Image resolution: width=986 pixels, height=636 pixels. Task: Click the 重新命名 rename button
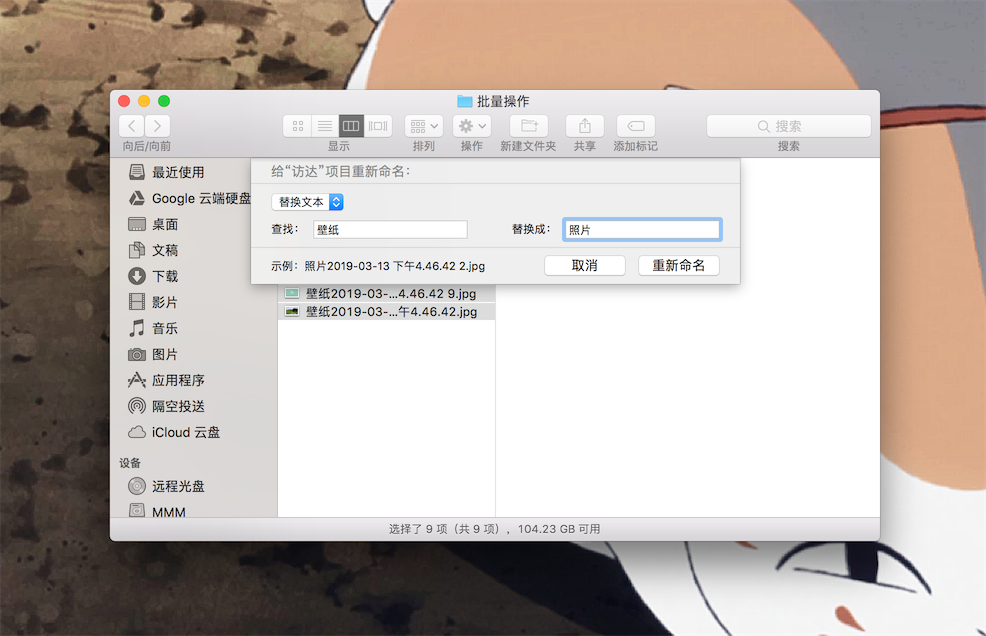[x=679, y=265]
